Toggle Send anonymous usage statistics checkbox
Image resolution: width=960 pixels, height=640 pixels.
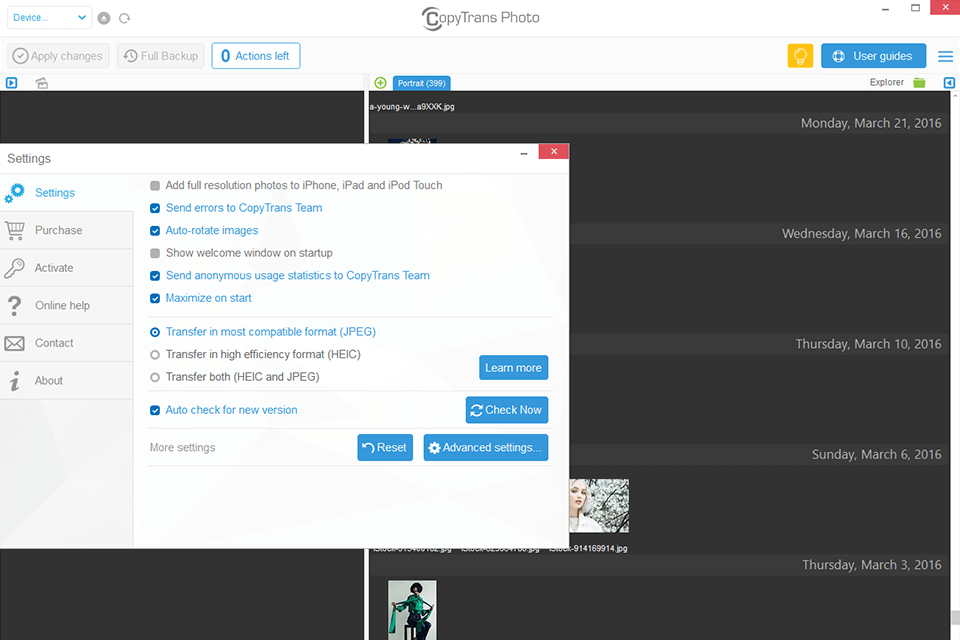click(155, 276)
